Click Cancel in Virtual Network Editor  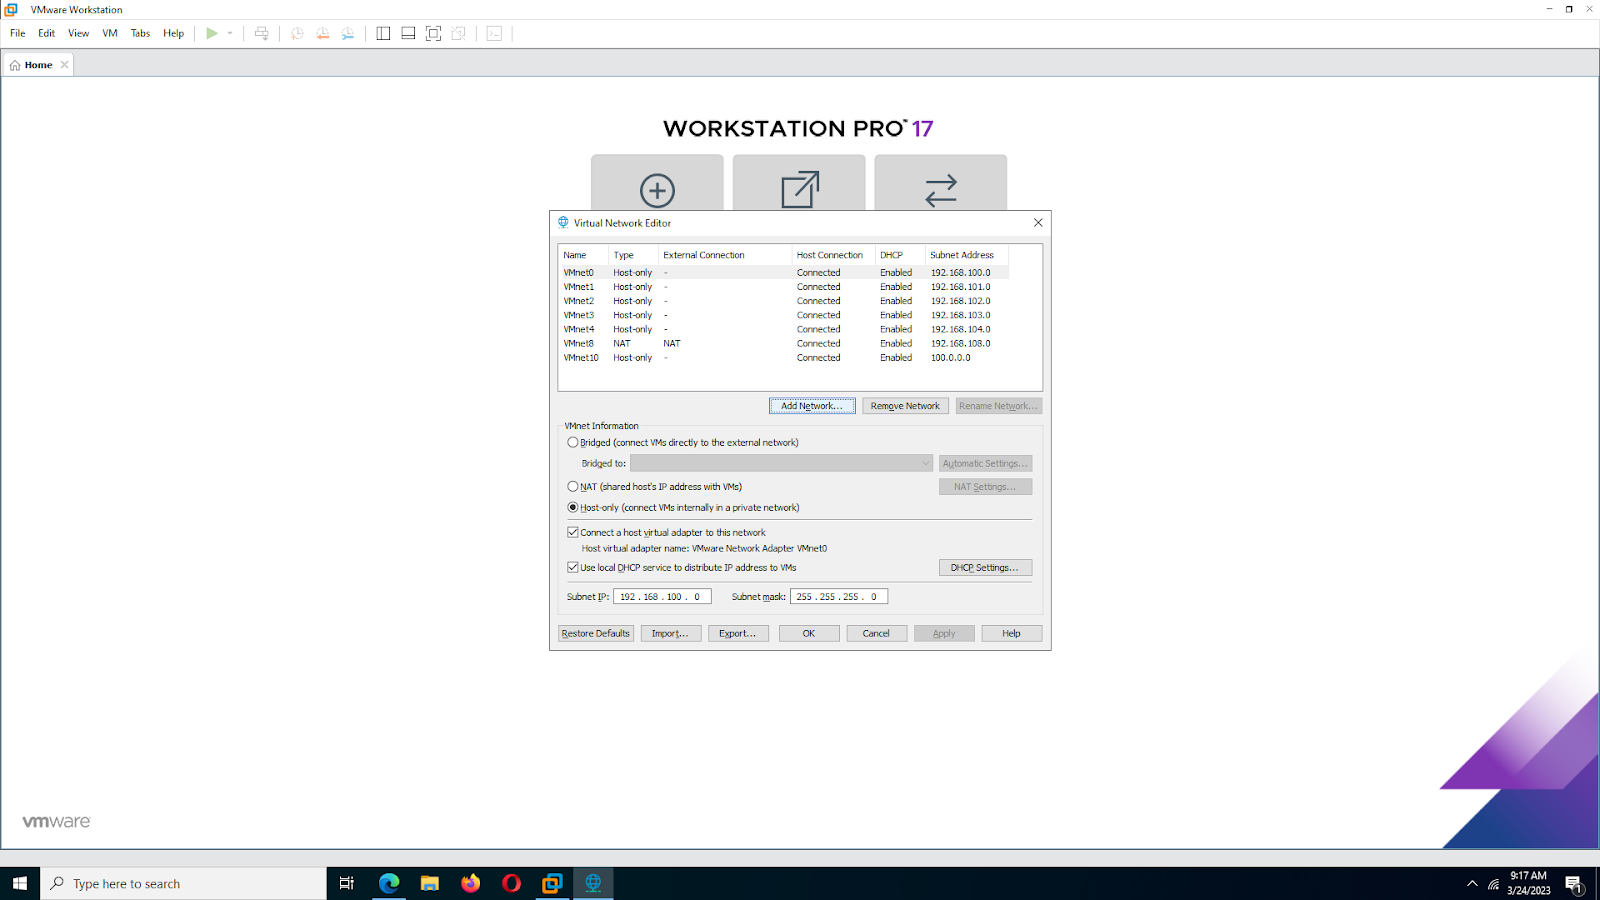876,633
